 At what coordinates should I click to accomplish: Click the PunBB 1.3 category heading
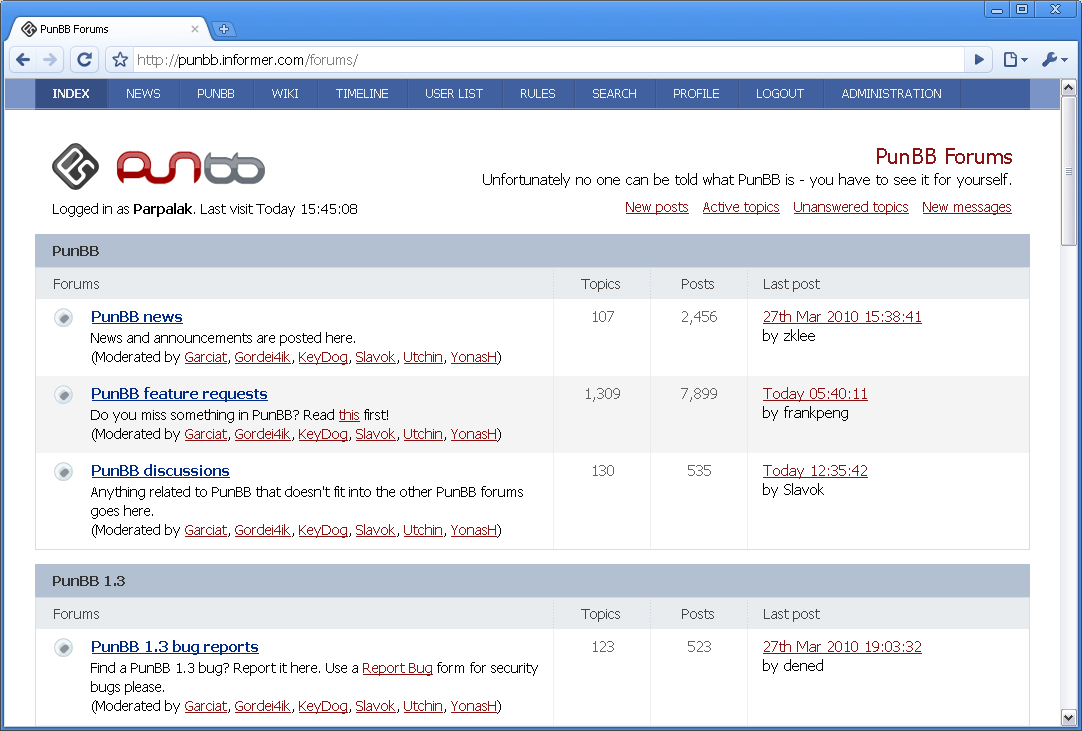pos(88,581)
